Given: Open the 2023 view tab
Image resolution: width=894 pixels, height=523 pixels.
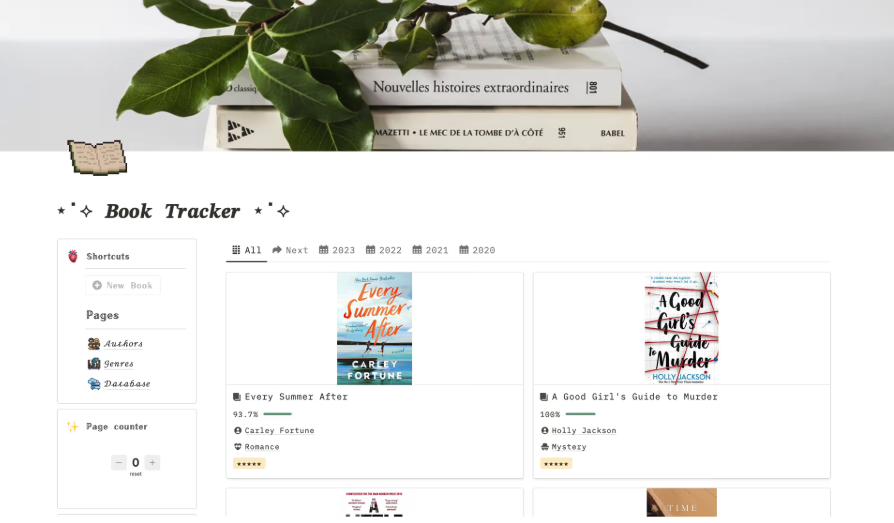Looking at the screenshot, I should point(337,250).
